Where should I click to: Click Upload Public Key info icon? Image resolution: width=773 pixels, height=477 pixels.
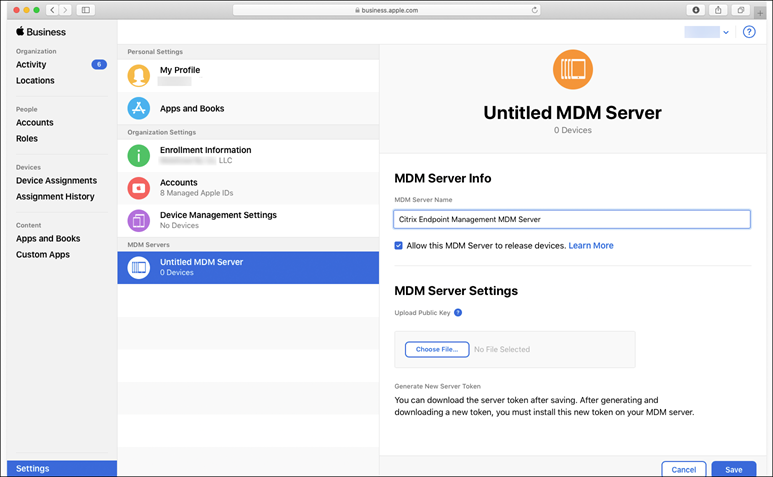(x=458, y=313)
